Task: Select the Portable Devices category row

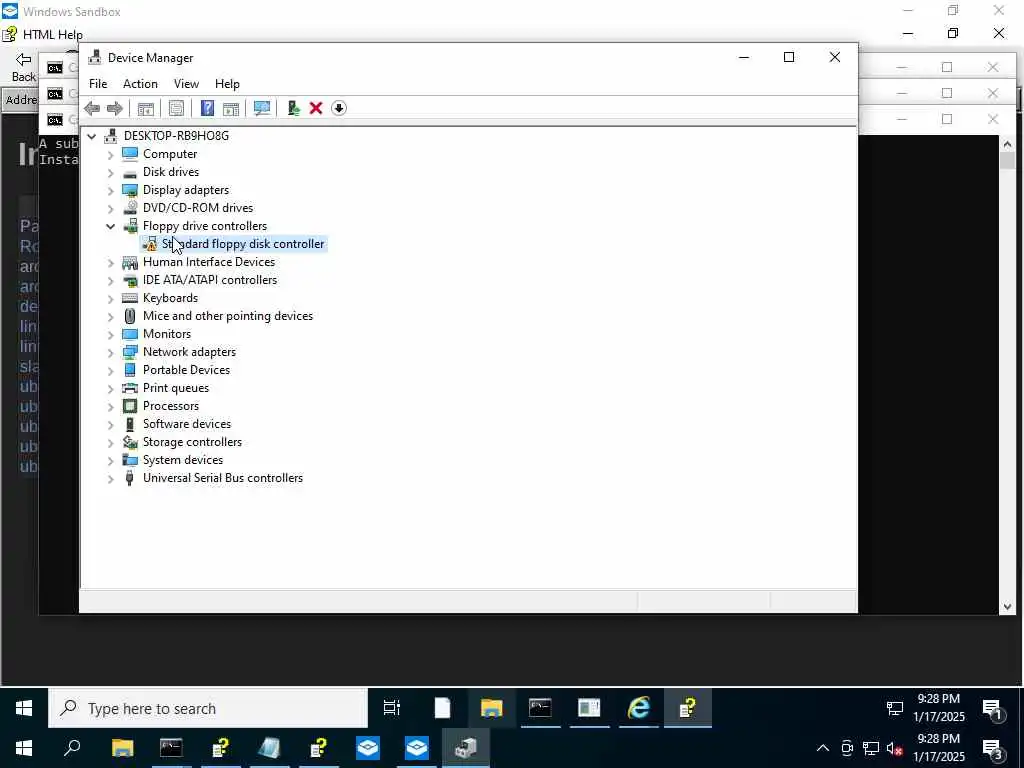Action: [x=186, y=370]
